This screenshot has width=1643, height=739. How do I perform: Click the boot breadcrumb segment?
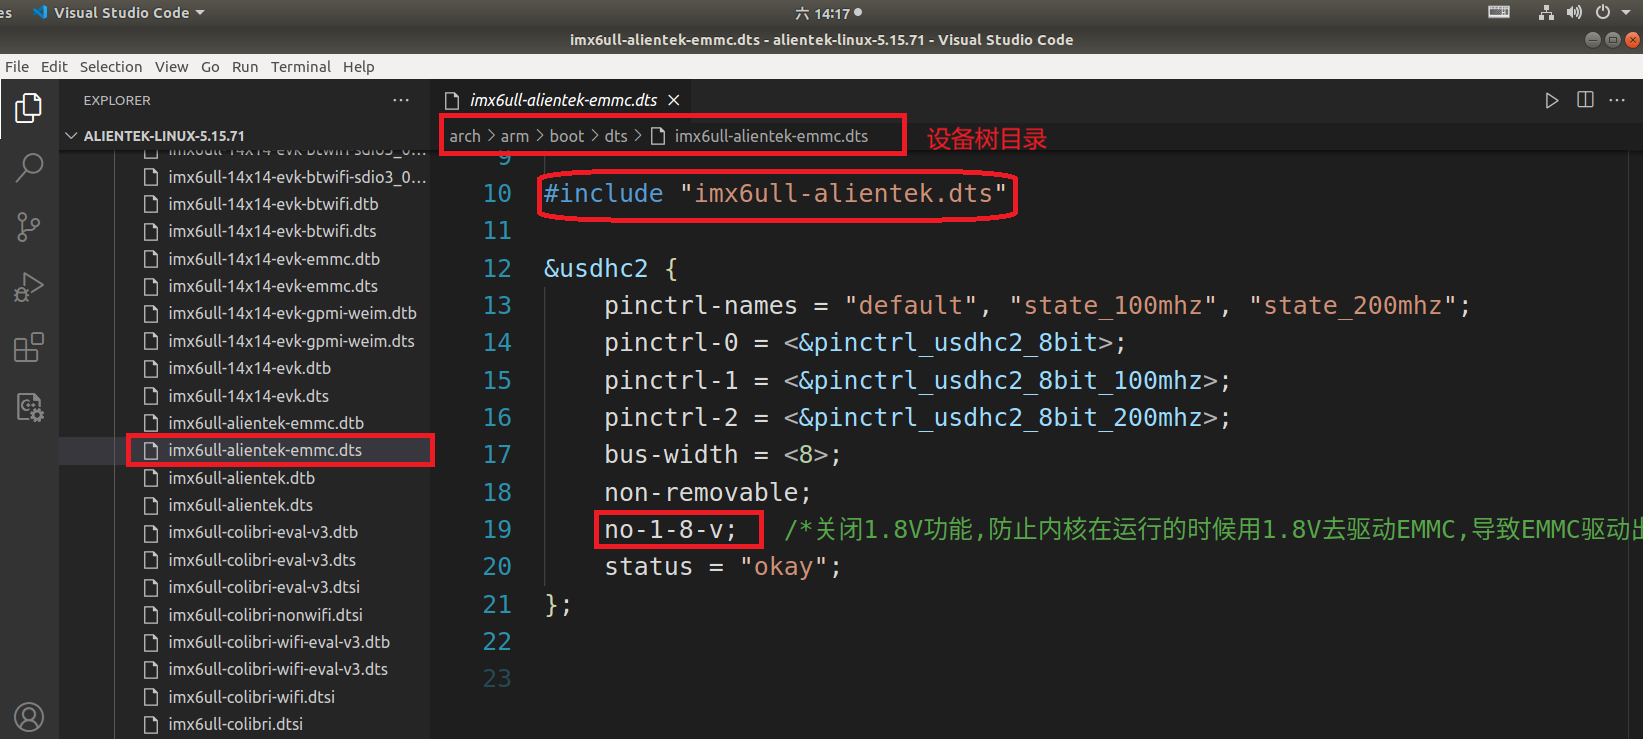point(567,136)
